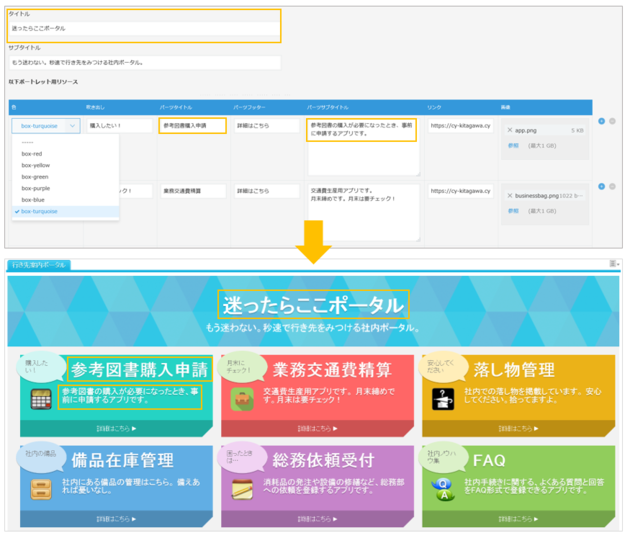Viewport: 630px width, 538px height.
Task: Click the タイトル input field
Action: point(145,28)
